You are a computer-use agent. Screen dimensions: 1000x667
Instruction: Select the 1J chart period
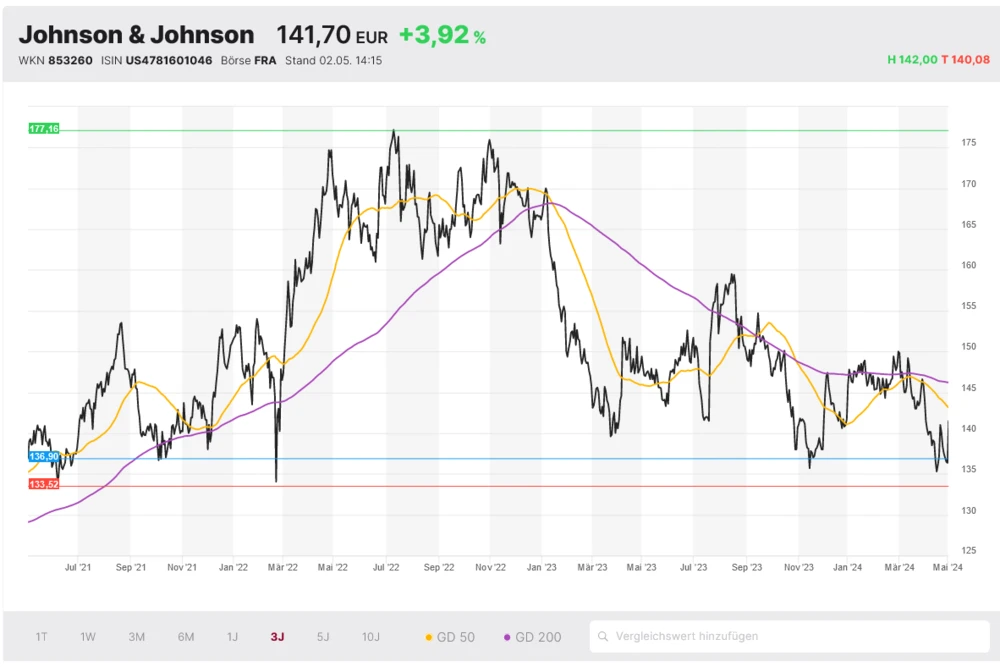pos(232,636)
